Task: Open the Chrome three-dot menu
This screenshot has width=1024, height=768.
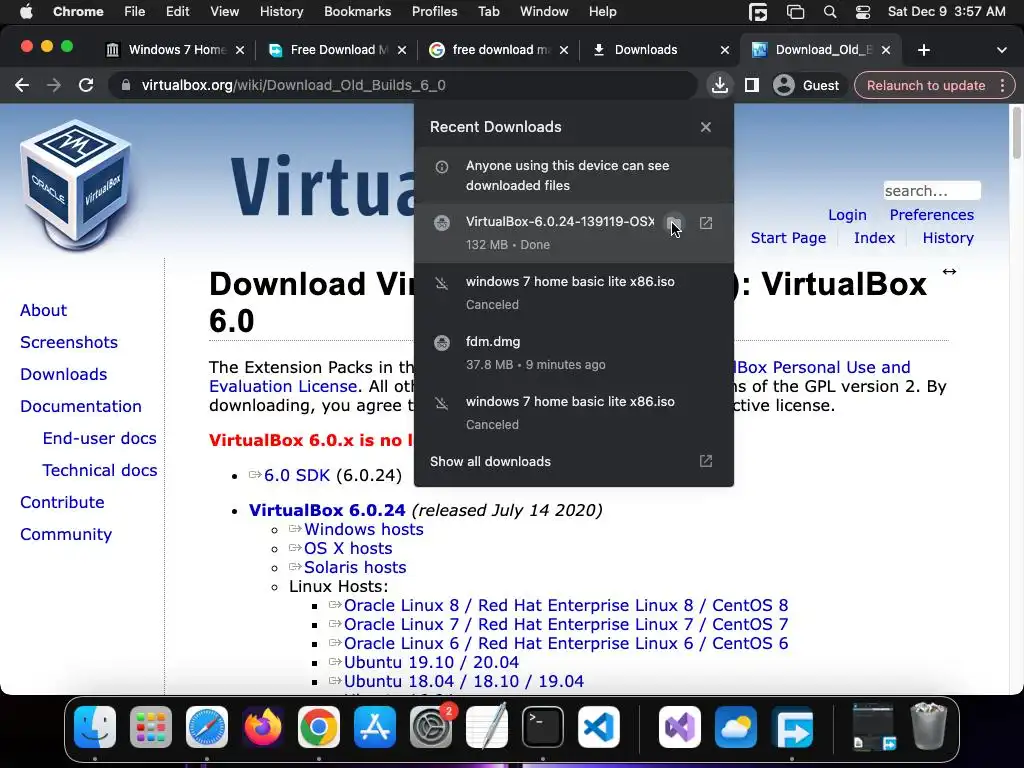Action: [1002, 85]
